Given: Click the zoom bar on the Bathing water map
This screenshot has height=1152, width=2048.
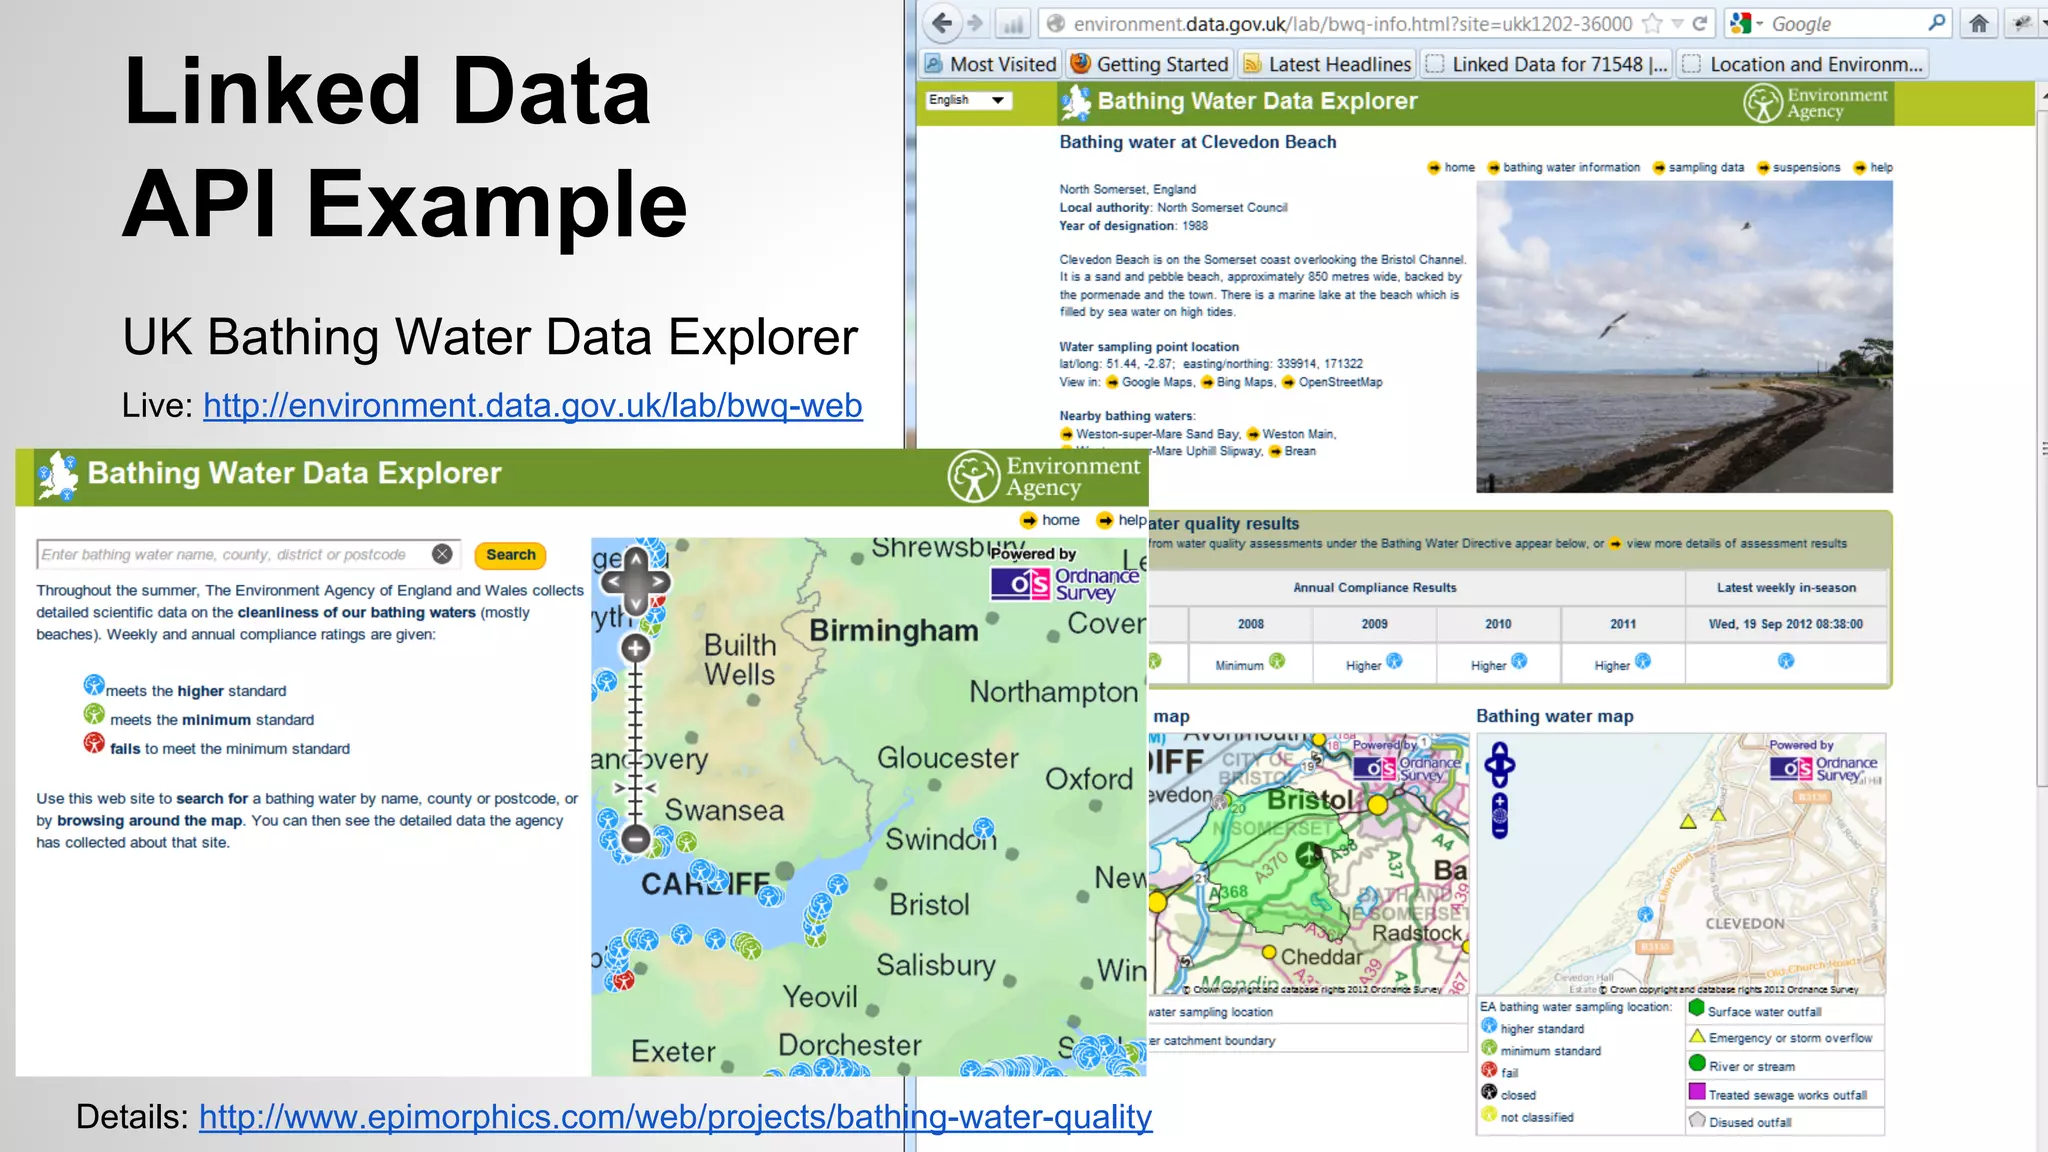Looking at the screenshot, I should point(1499,816).
